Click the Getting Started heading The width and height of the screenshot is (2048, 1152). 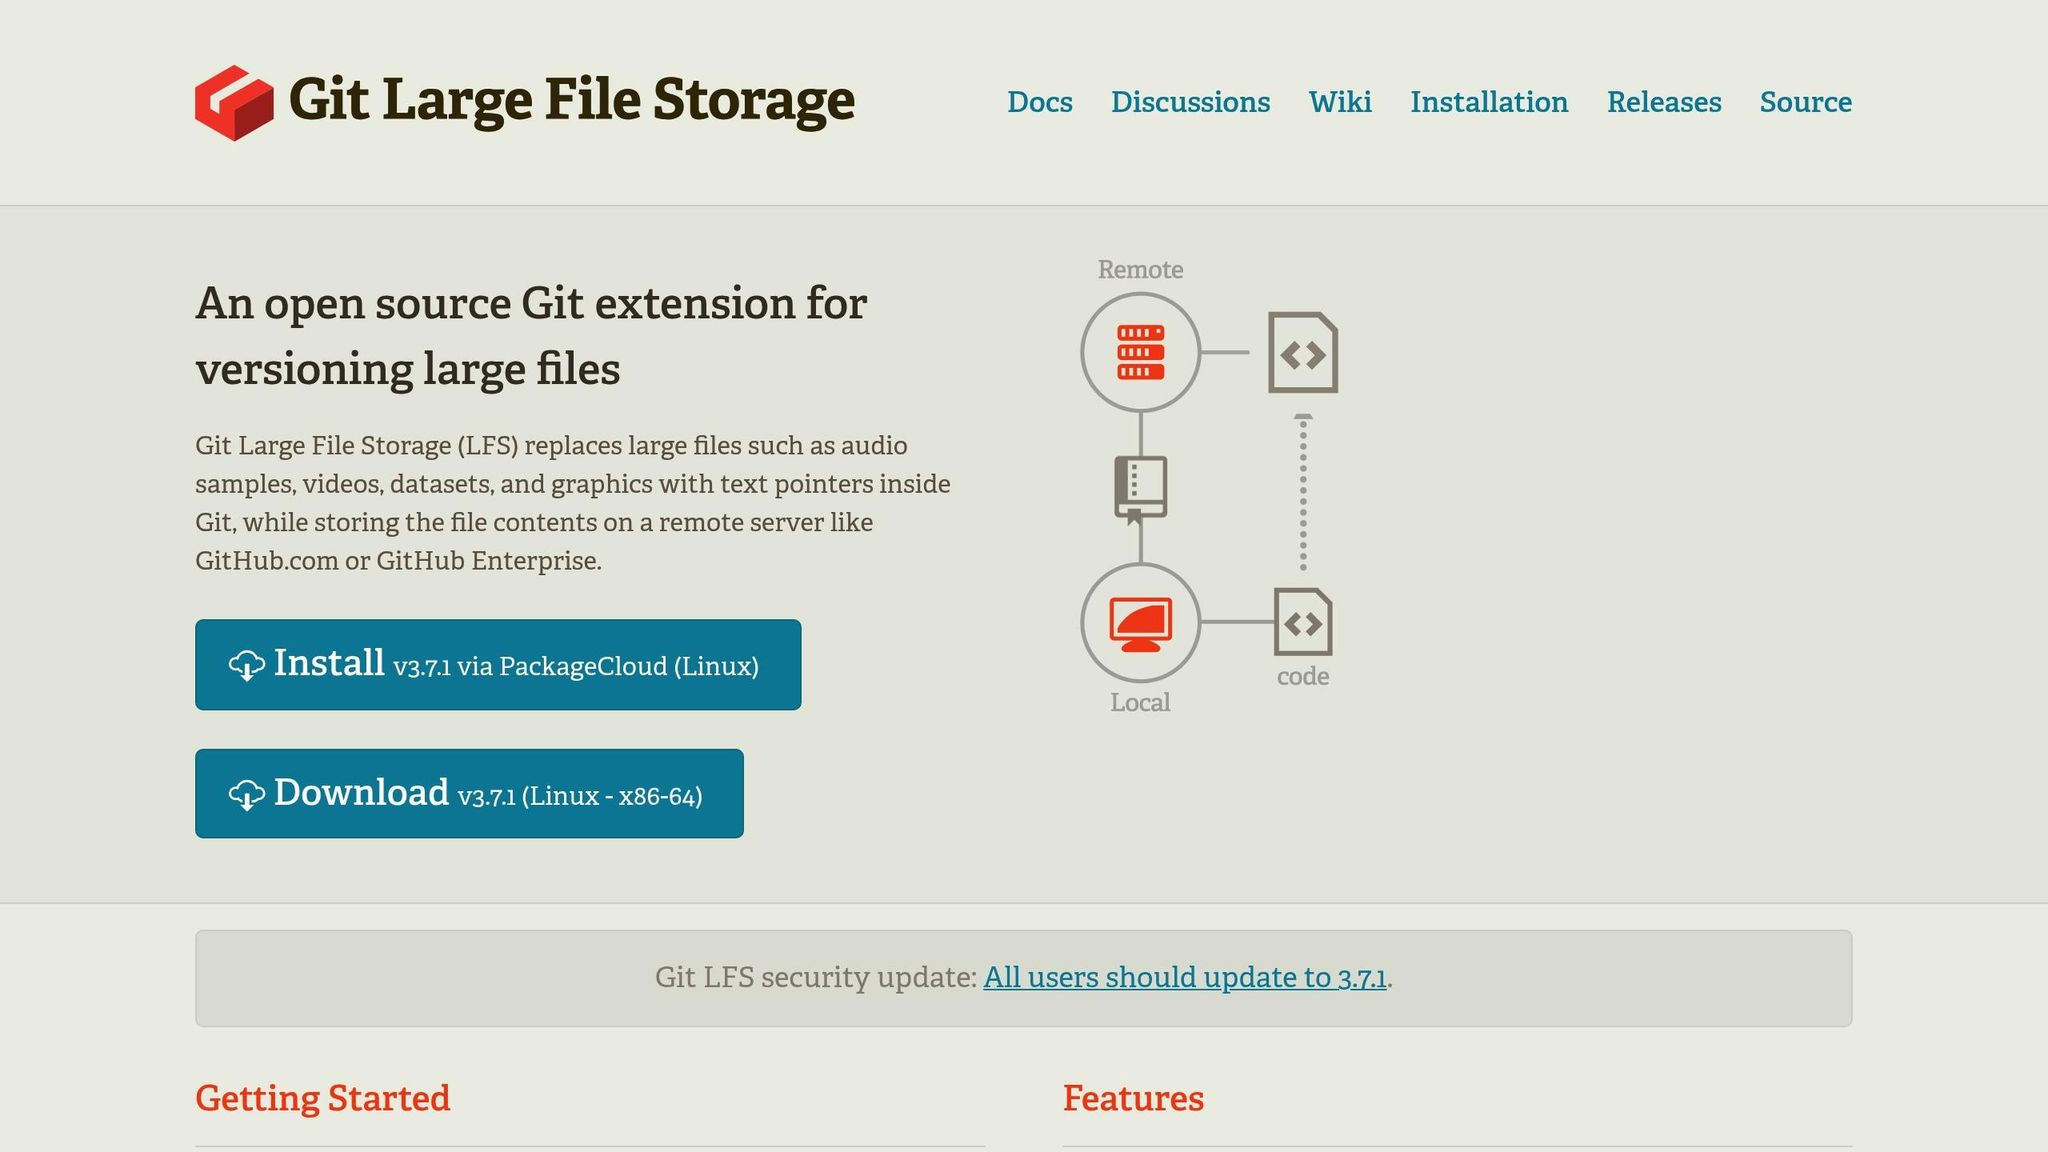(x=322, y=1097)
